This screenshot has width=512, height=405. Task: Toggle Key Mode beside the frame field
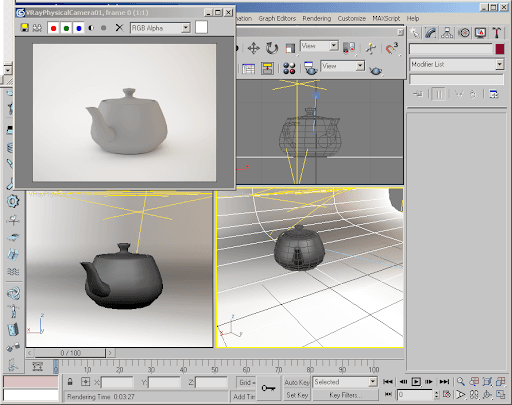[x=388, y=395]
